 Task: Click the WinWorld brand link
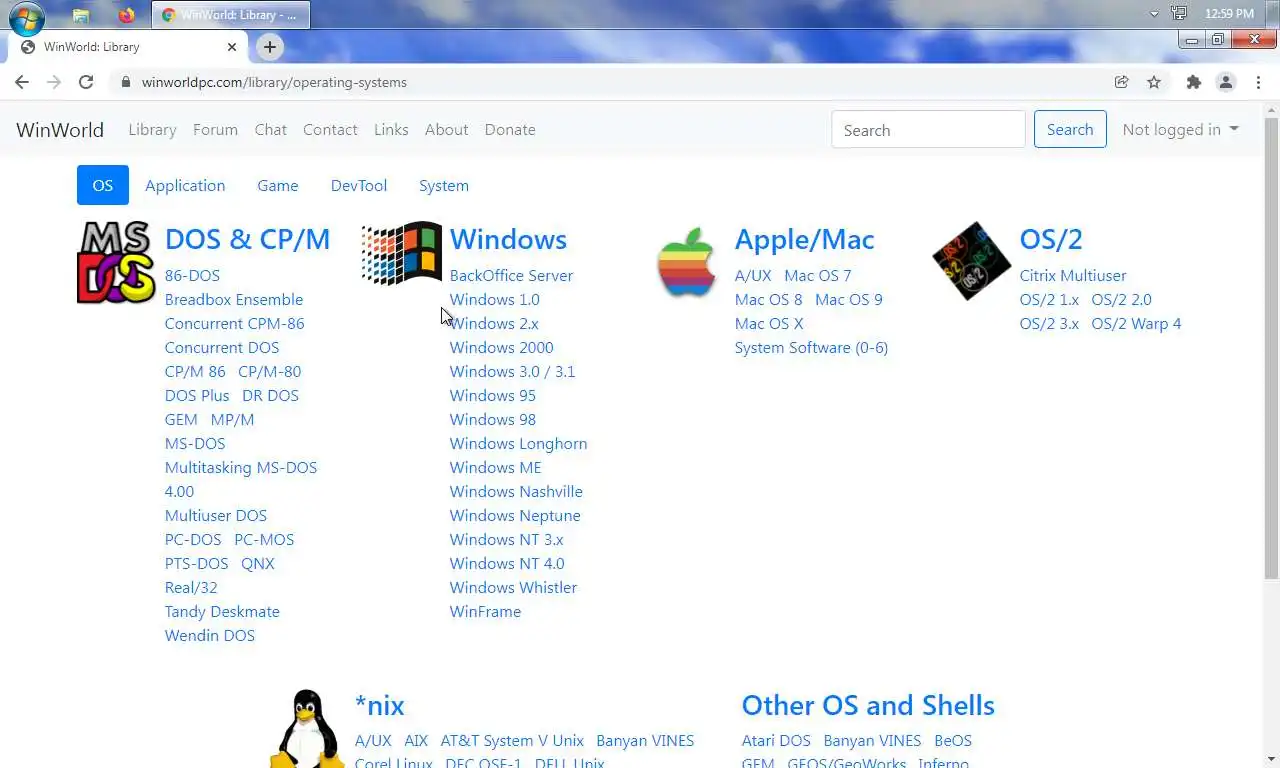[x=60, y=129]
